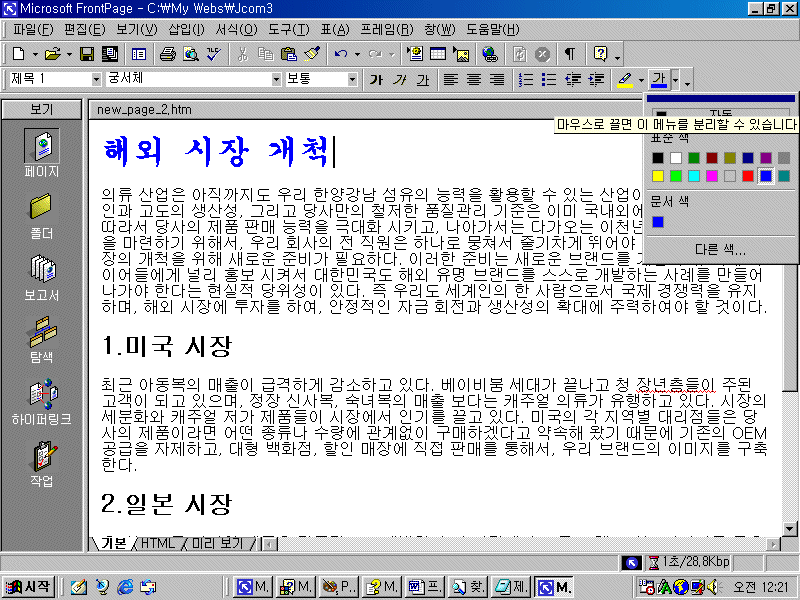Save the page with the diskette icon
Screen dimensions: 800x600
pyautogui.click(x=87, y=54)
